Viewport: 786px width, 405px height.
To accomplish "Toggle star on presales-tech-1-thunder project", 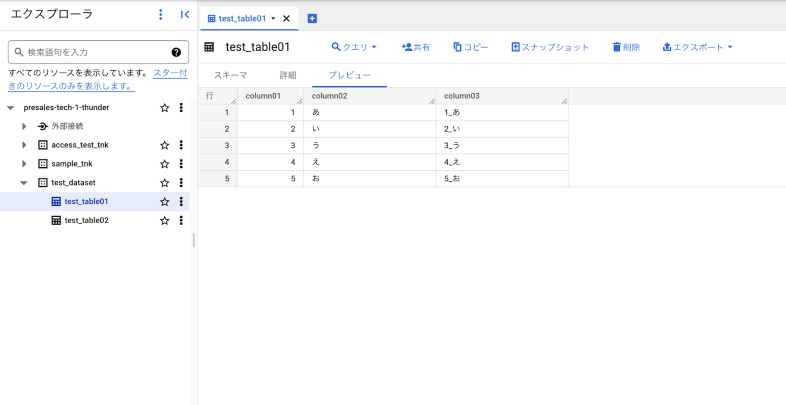I will [164, 108].
